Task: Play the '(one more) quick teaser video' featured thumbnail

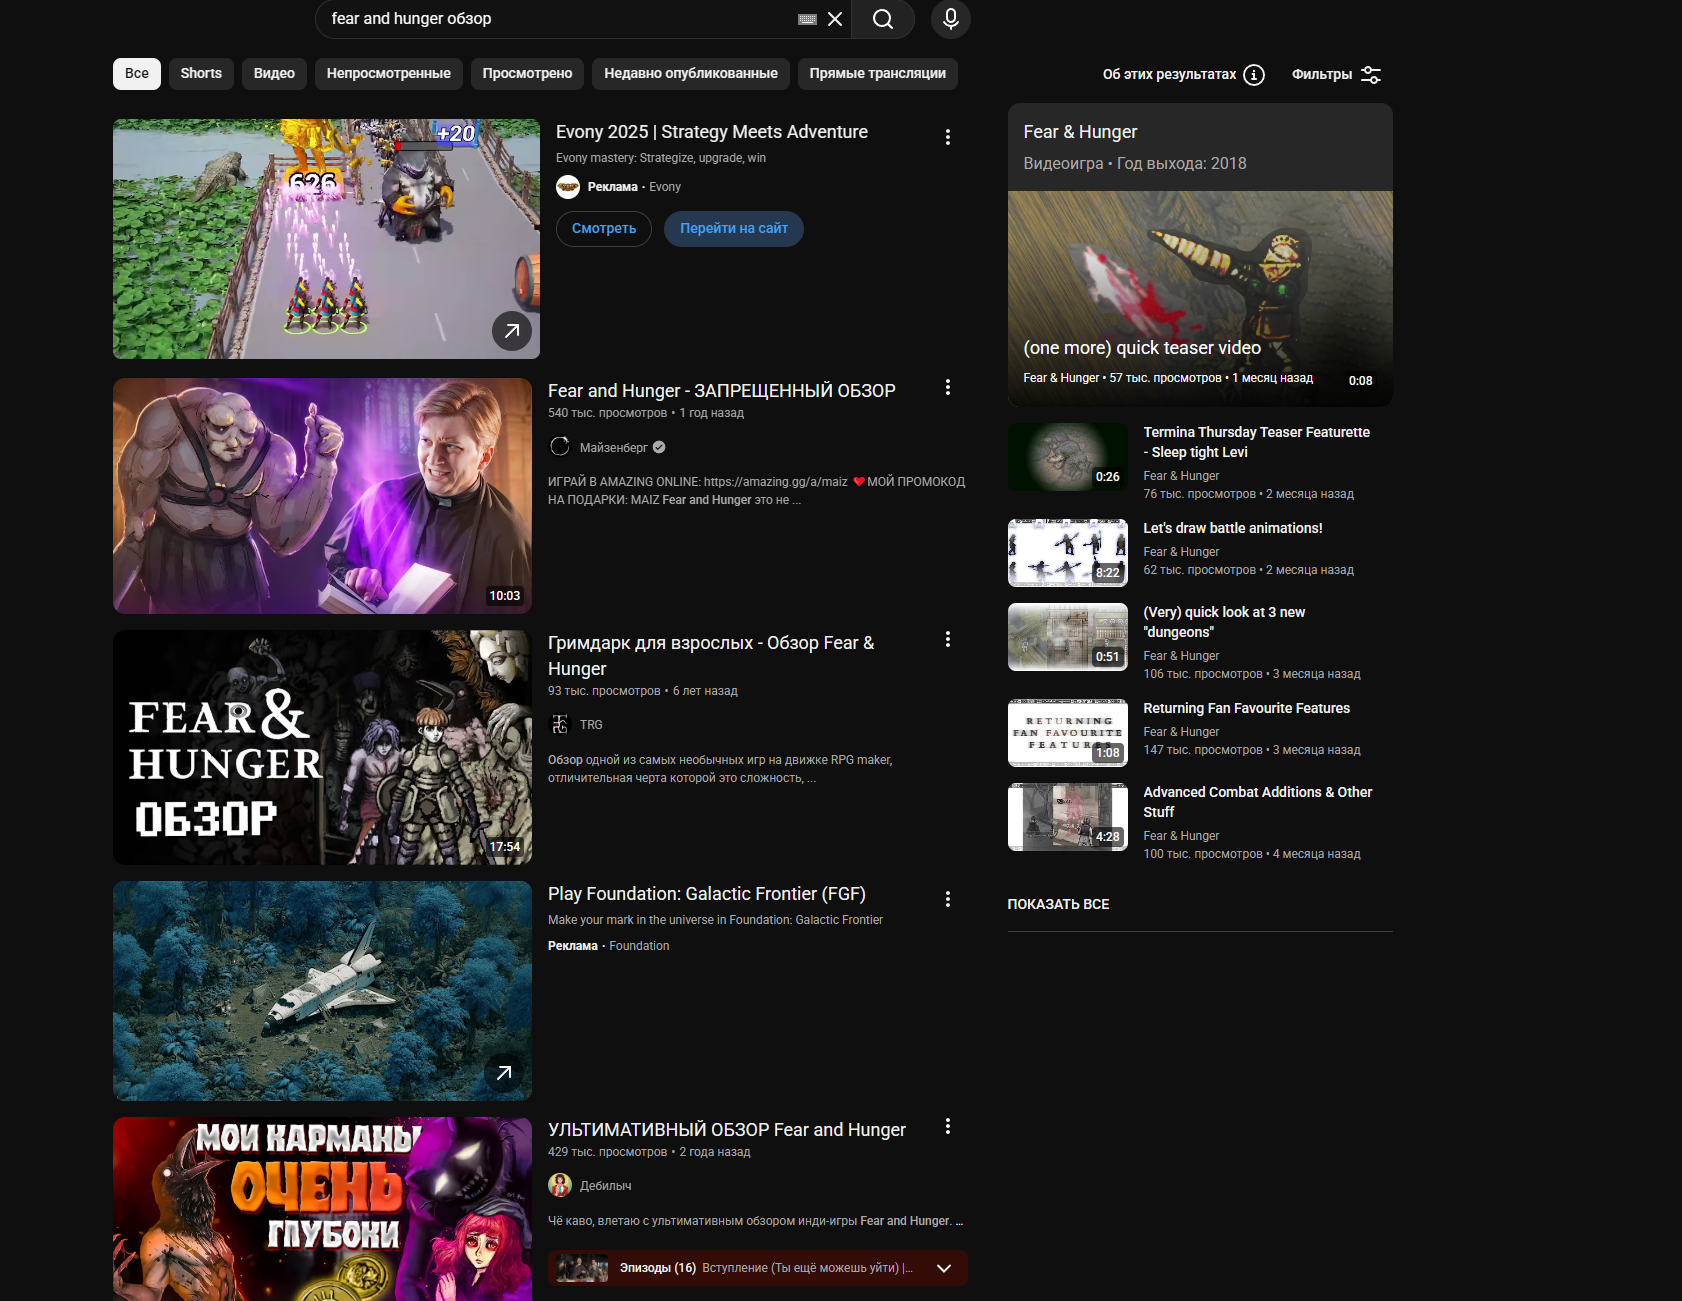Action: tap(1200, 299)
